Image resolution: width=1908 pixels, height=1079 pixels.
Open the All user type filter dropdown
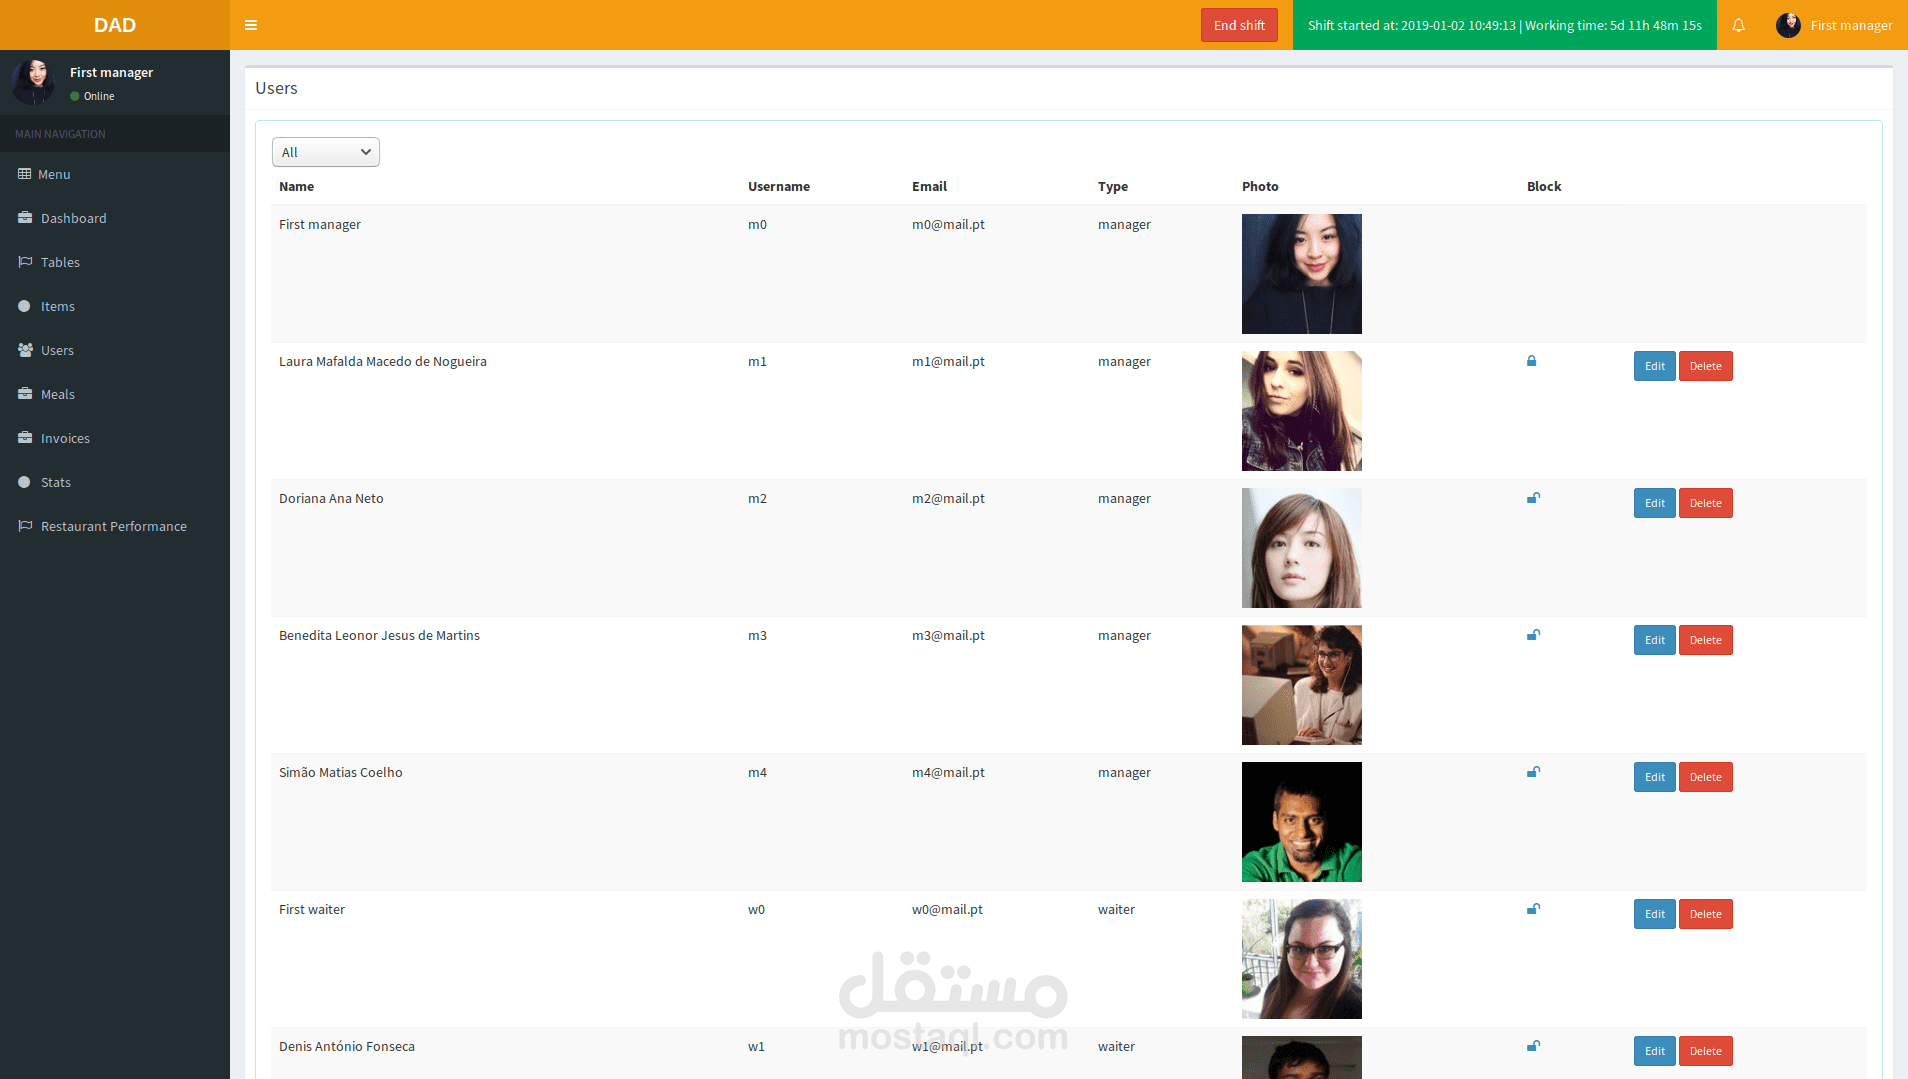tap(326, 152)
